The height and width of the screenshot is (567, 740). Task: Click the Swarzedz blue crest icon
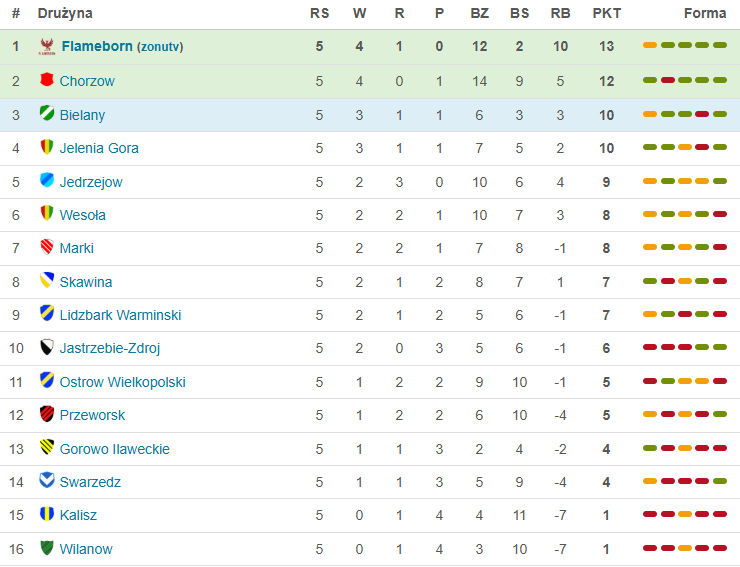point(46,481)
